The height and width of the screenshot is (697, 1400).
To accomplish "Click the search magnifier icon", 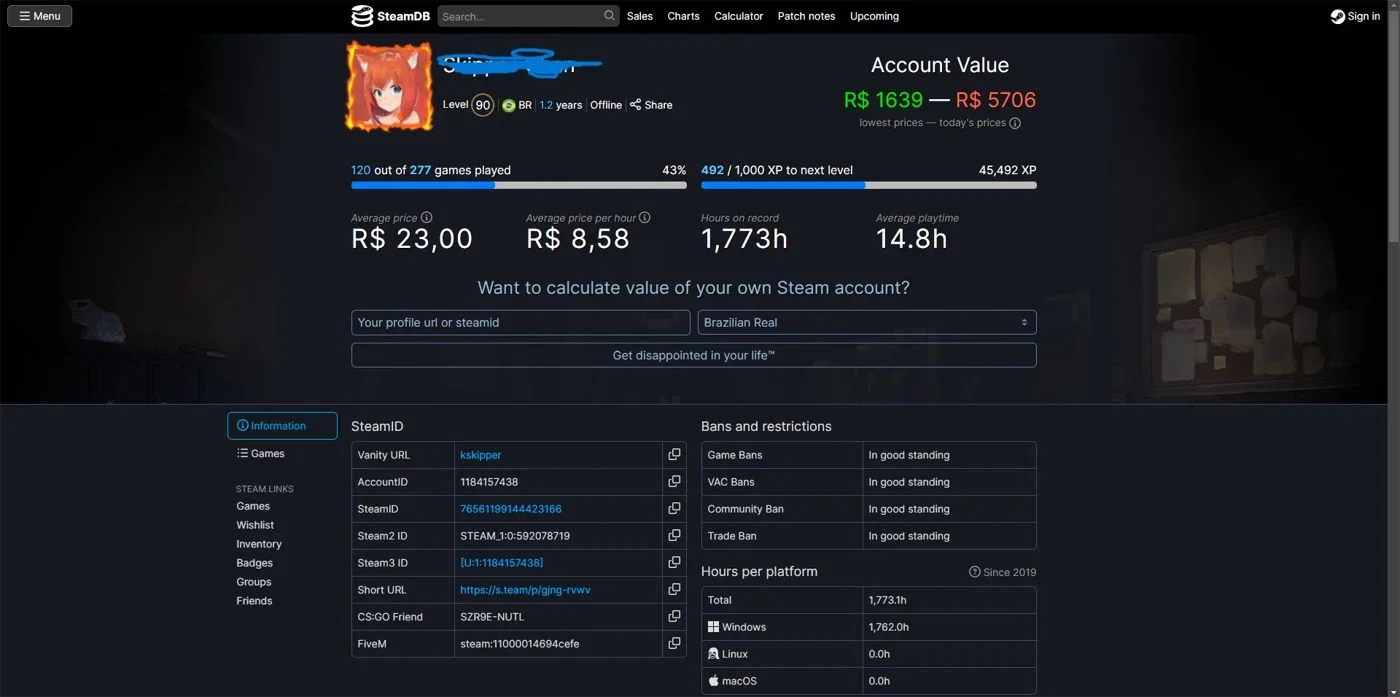I will click(x=609, y=16).
